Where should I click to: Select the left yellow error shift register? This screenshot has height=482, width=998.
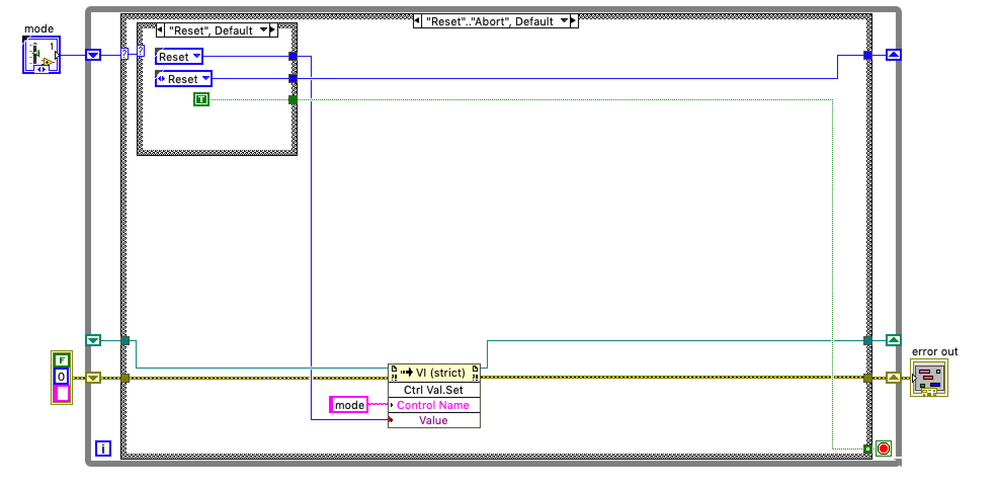pos(94,378)
